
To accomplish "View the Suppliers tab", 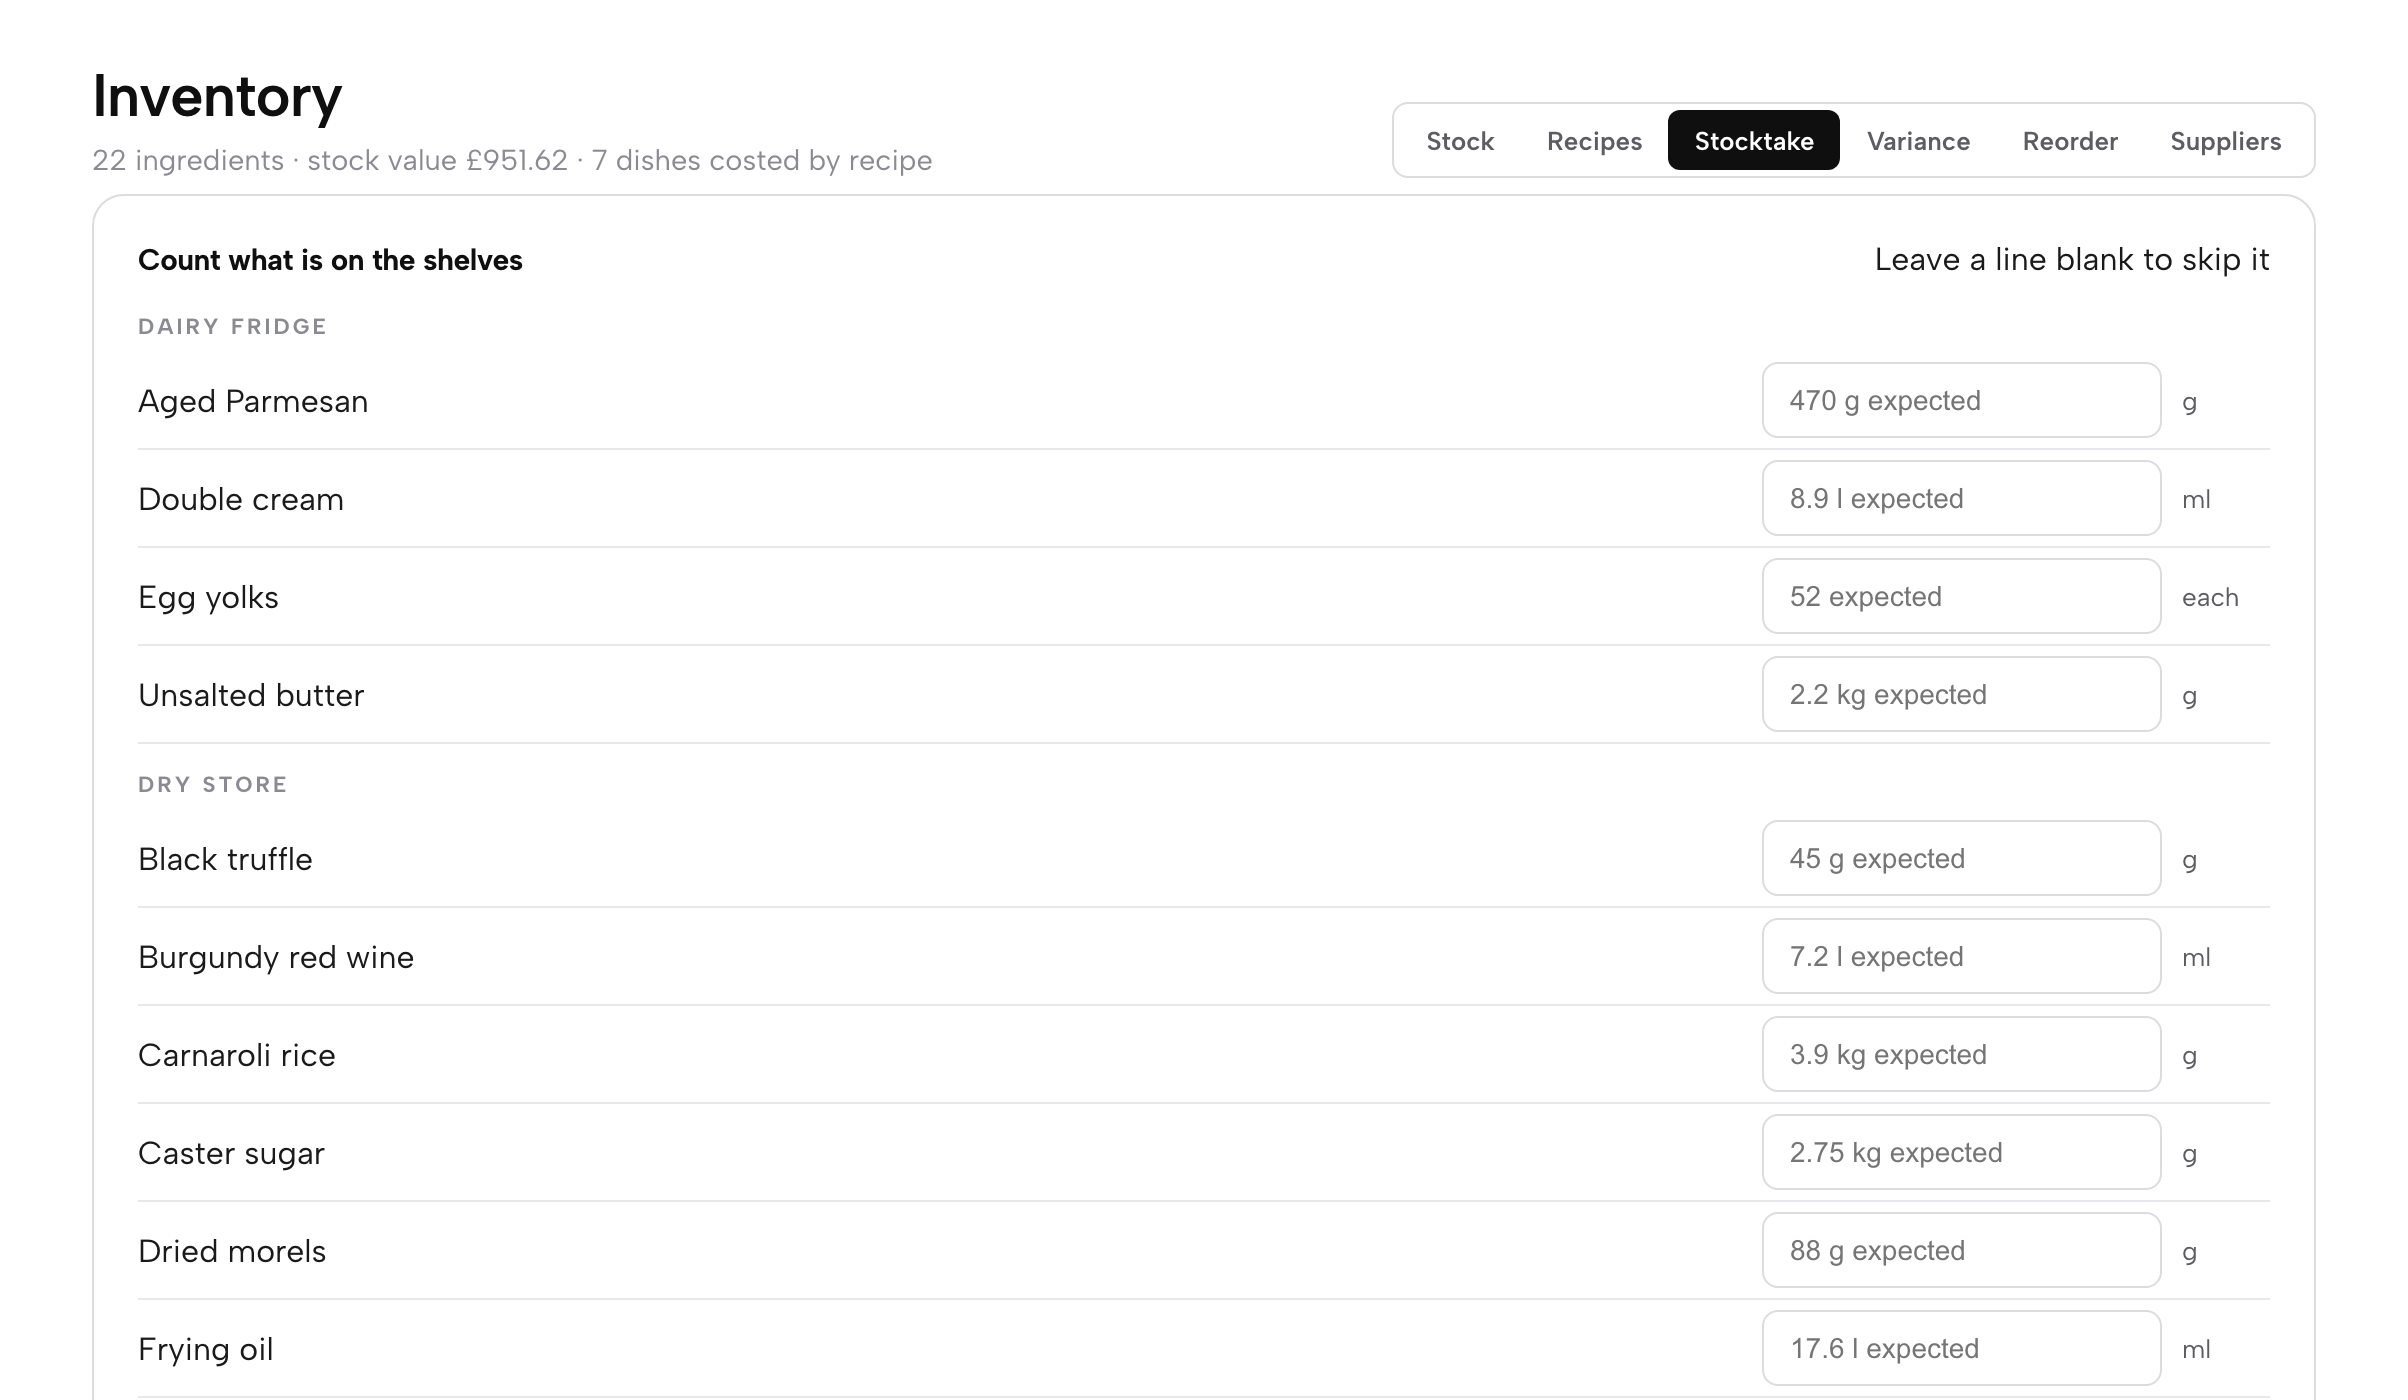I will (x=2225, y=141).
